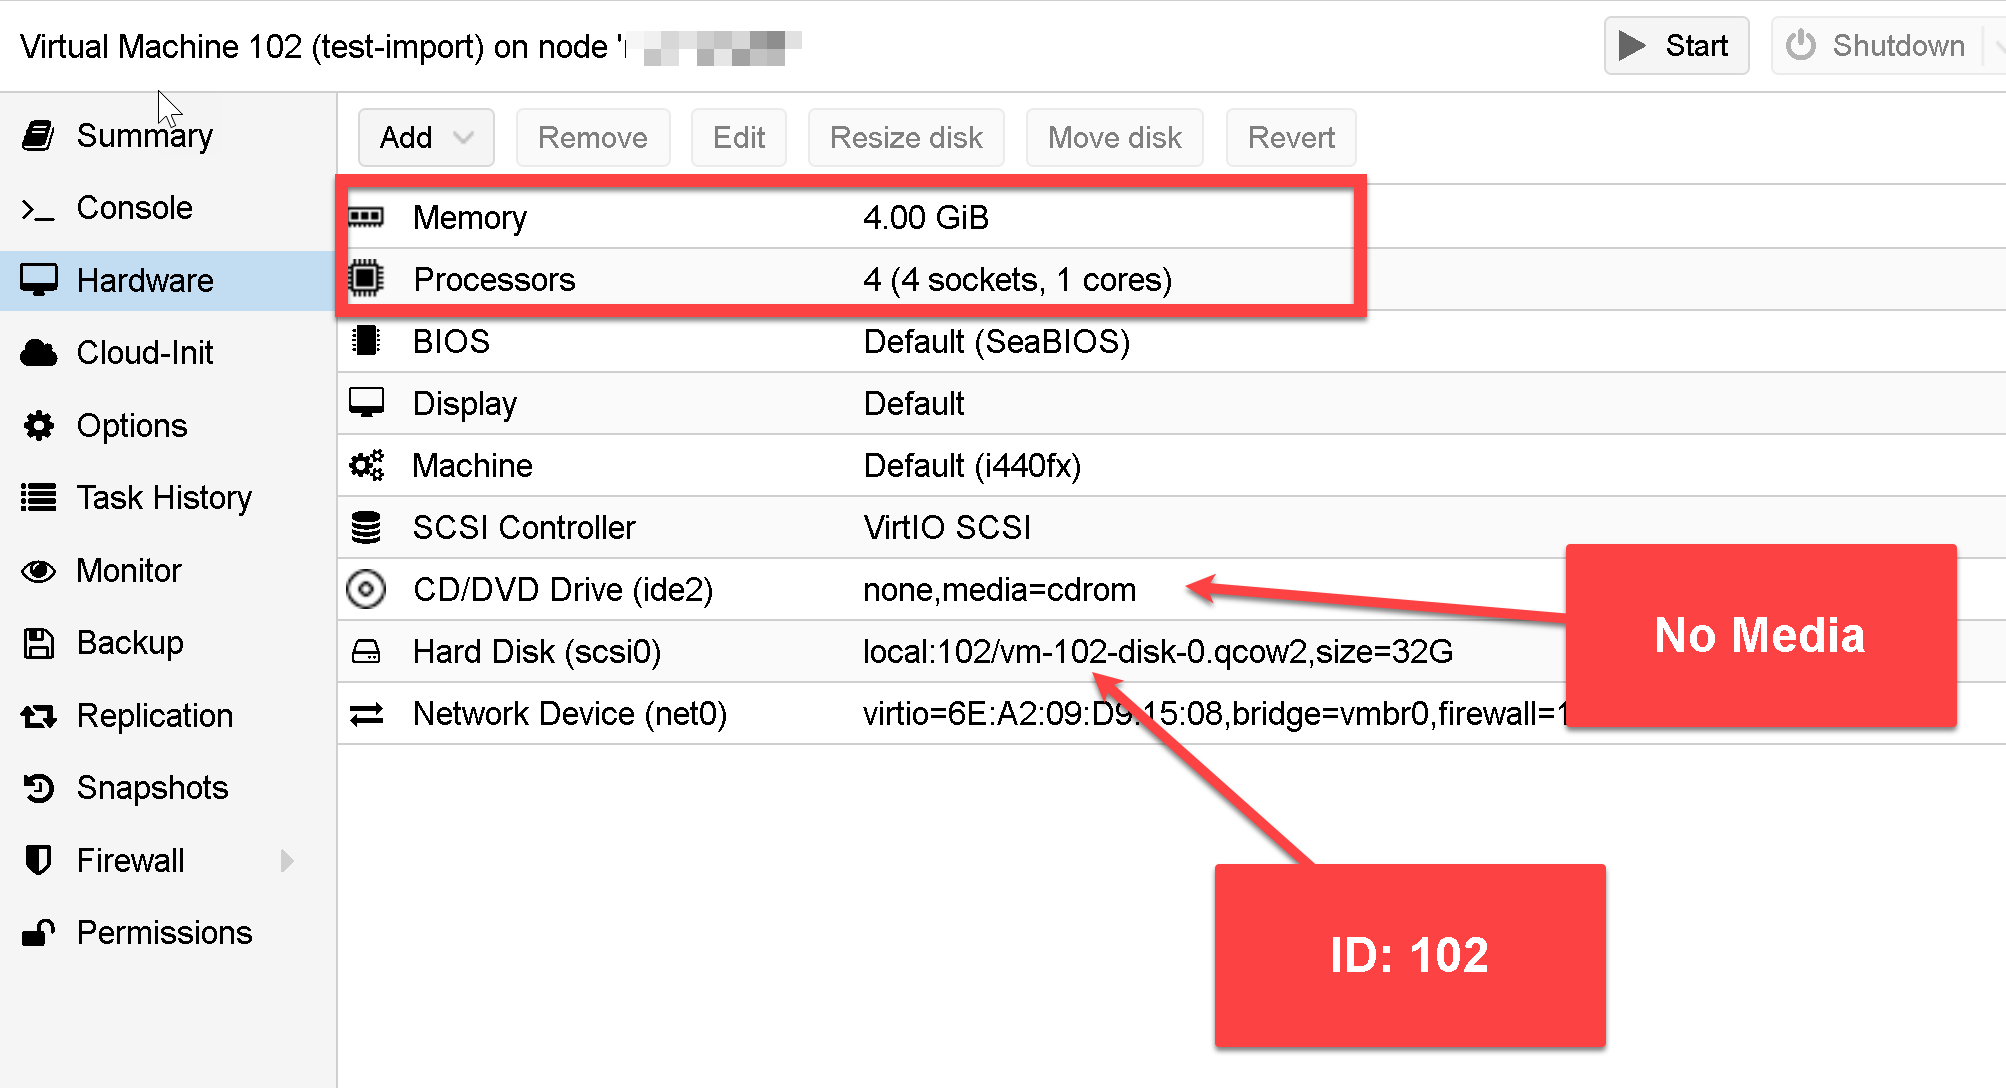The image size is (2006, 1088).
Task: Click the Options gear icon in sidebar
Action: (x=38, y=425)
